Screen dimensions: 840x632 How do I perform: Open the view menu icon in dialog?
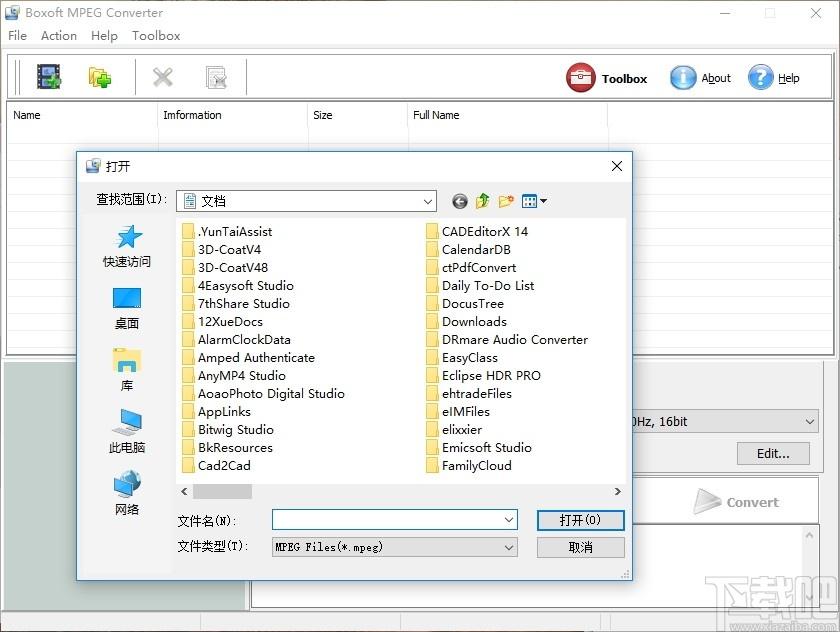[x=534, y=201]
